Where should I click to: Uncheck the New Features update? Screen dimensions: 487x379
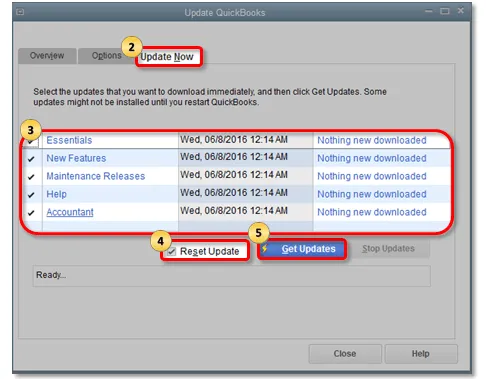(x=31, y=159)
